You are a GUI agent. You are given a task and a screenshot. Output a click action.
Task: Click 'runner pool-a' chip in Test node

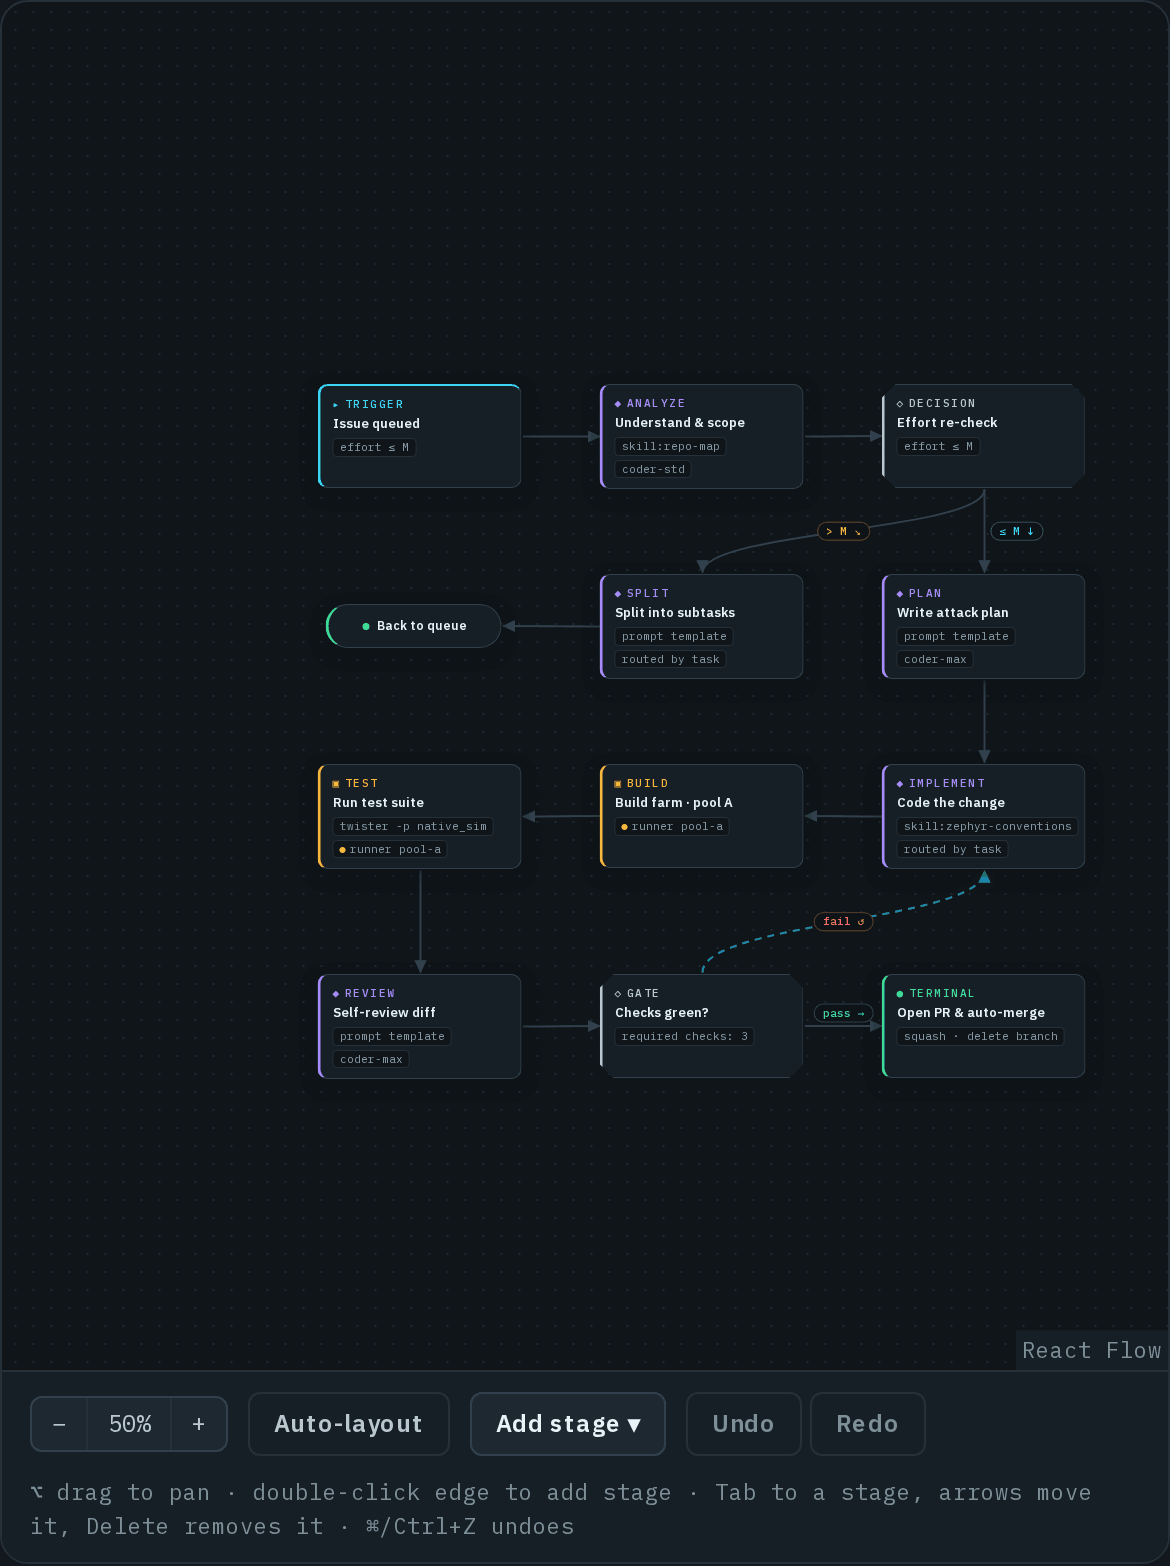(x=391, y=849)
